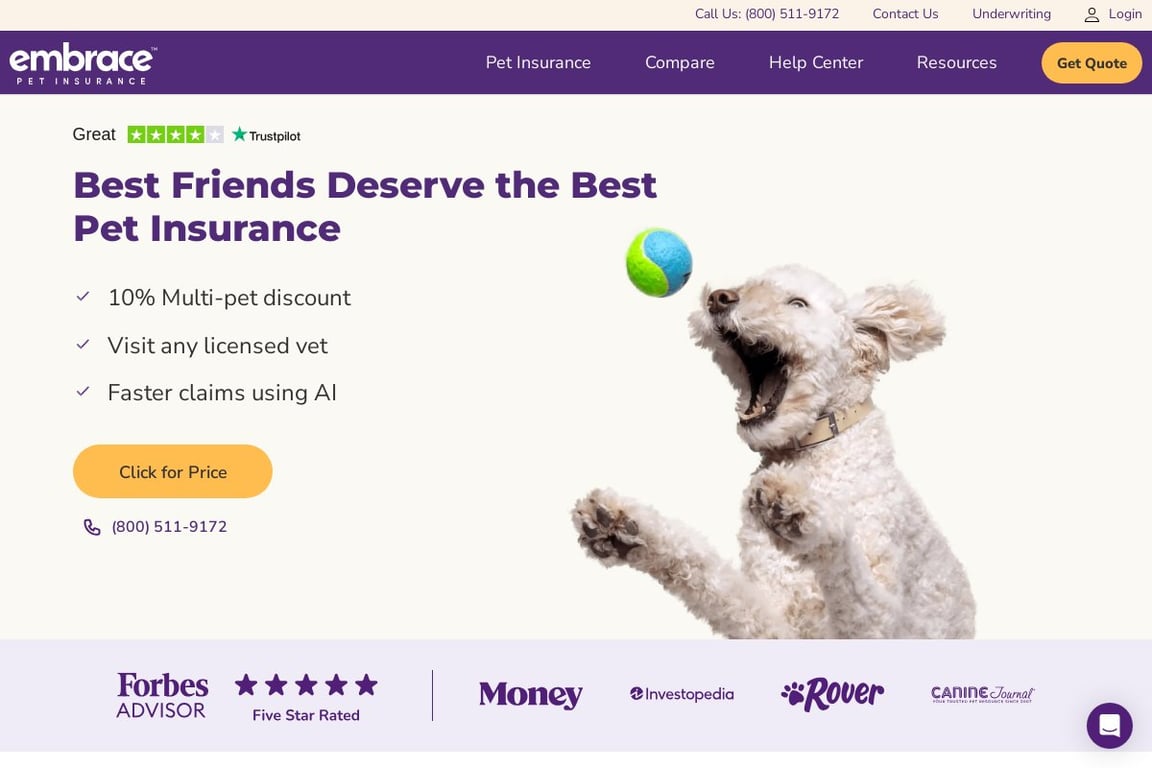Open the live chat bubble
The height and width of the screenshot is (768, 1152).
click(1109, 725)
